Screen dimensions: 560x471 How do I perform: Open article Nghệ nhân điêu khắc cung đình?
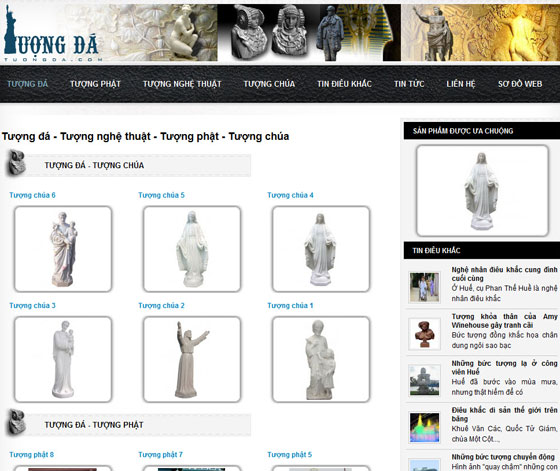pos(504,274)
